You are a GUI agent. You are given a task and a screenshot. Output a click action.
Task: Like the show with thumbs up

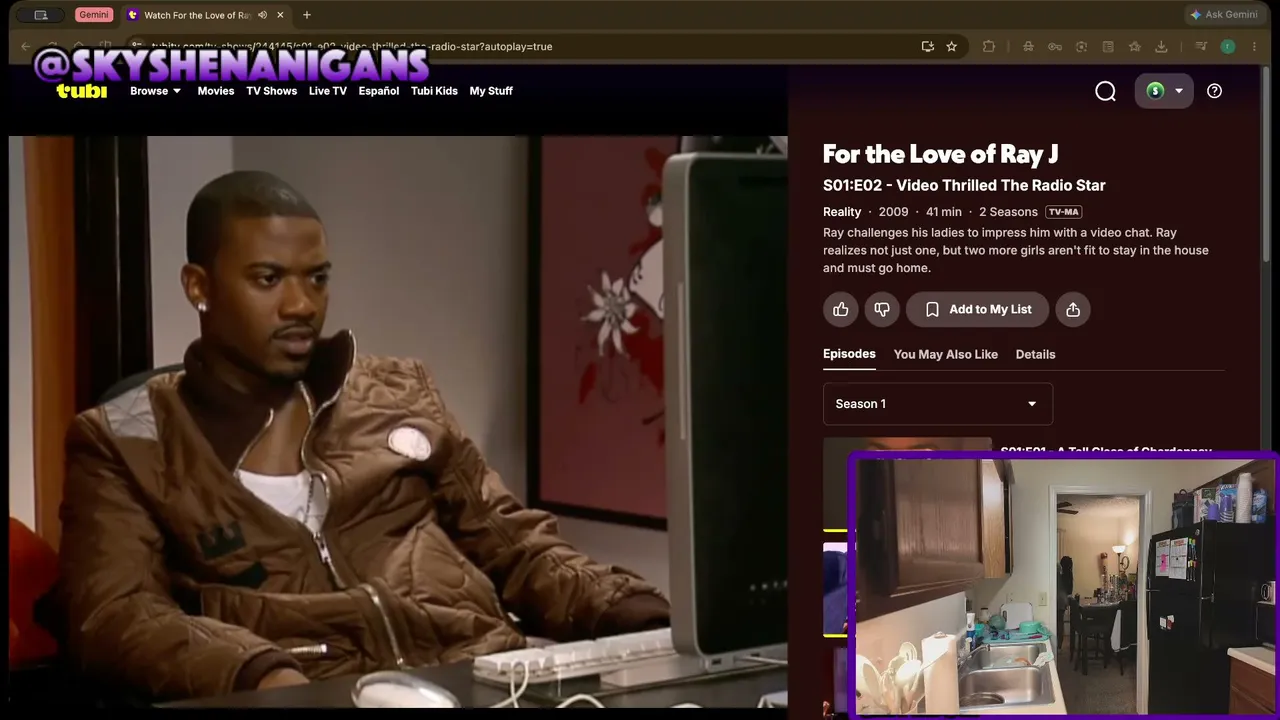point(841,310)
